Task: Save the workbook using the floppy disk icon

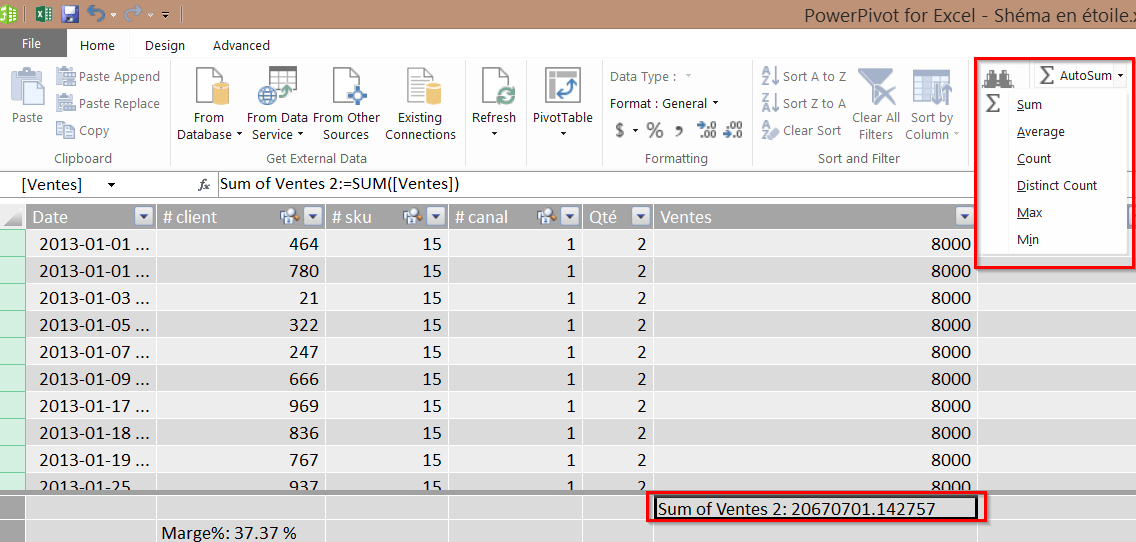Action: point(70,14)
